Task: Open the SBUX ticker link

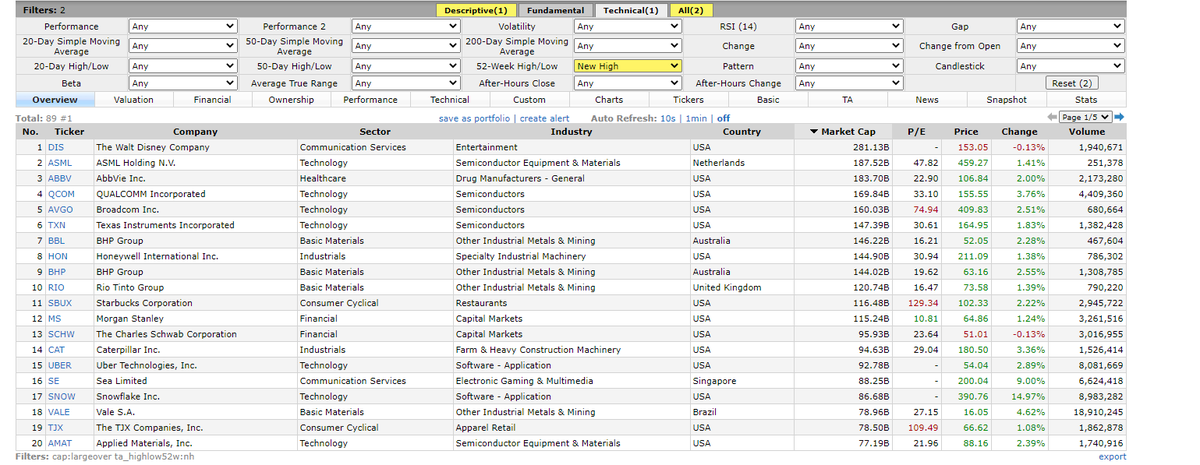Action: pos(60,303)
